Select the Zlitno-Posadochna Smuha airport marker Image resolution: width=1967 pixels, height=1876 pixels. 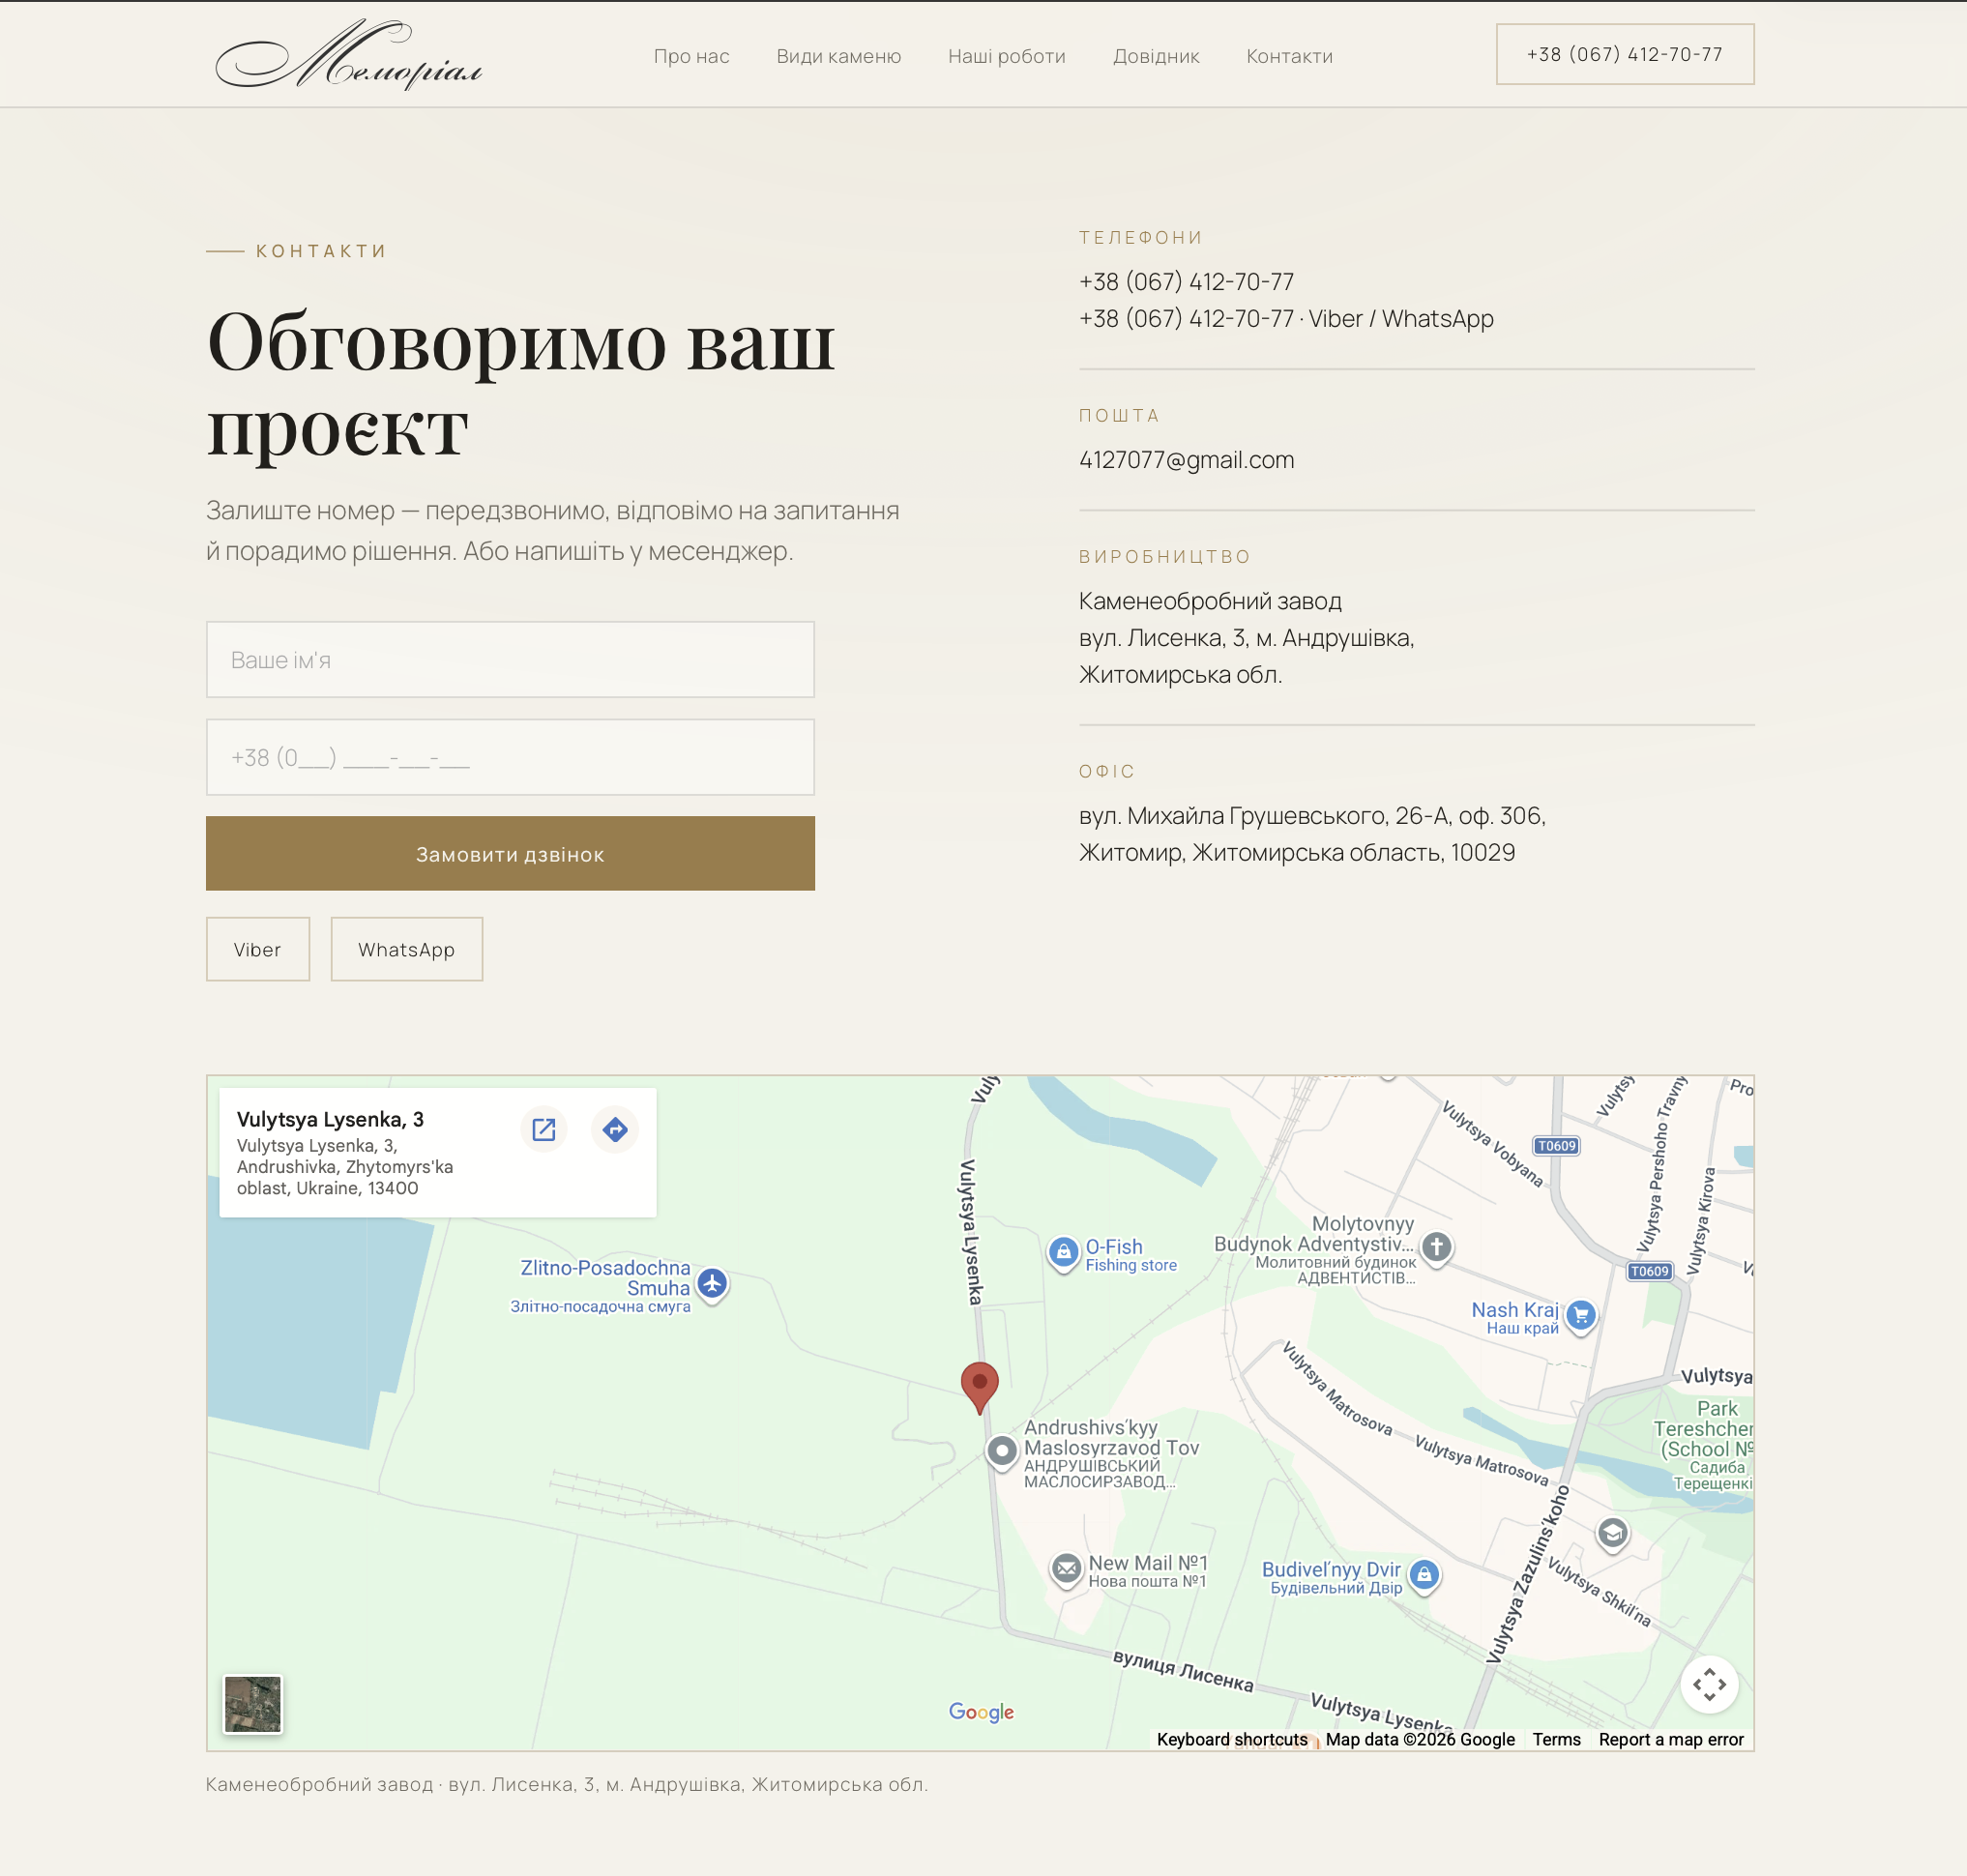pyautogui.click(x=712, y=1284)
